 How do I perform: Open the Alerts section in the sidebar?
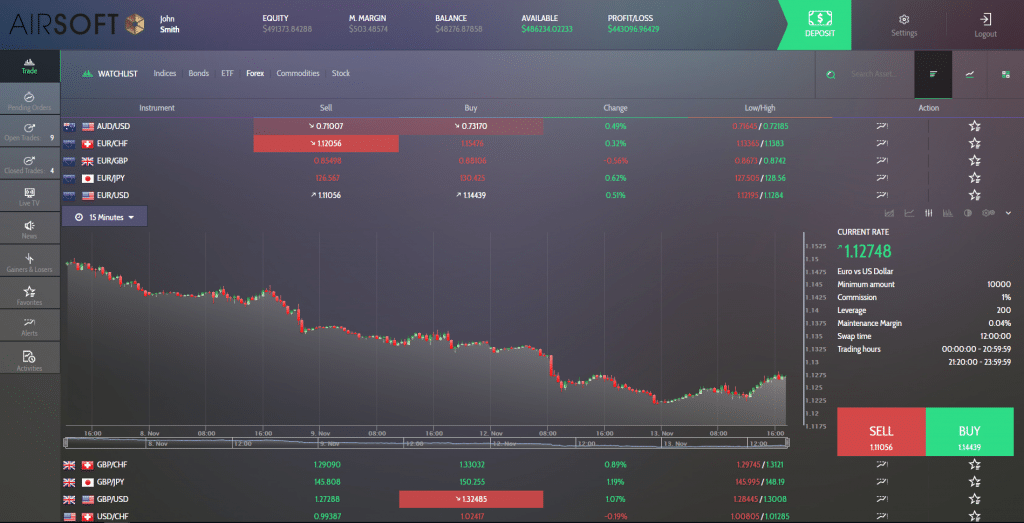pyautogui.click(x=29, y=326)
